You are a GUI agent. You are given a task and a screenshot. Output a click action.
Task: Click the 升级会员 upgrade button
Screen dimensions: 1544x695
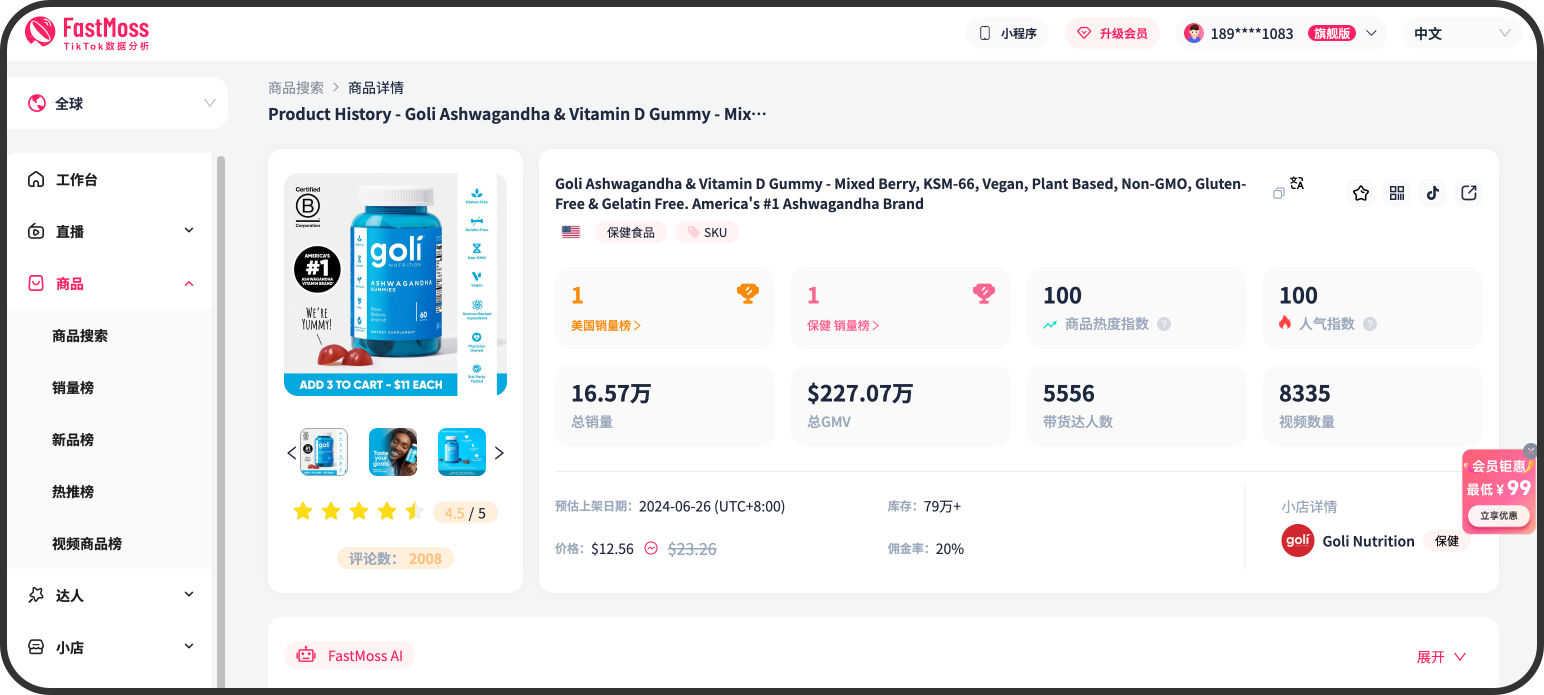pyautogui.click(x=1112, y=32)
